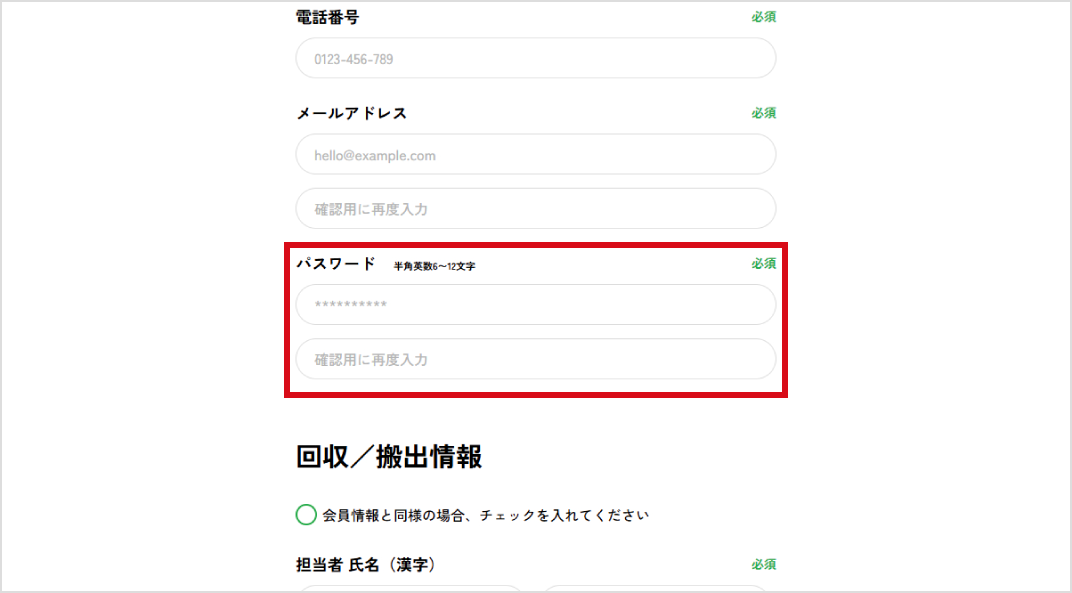
Task: Click the 半角英数6〜12文字 password hint
Action: pos(434,266)
